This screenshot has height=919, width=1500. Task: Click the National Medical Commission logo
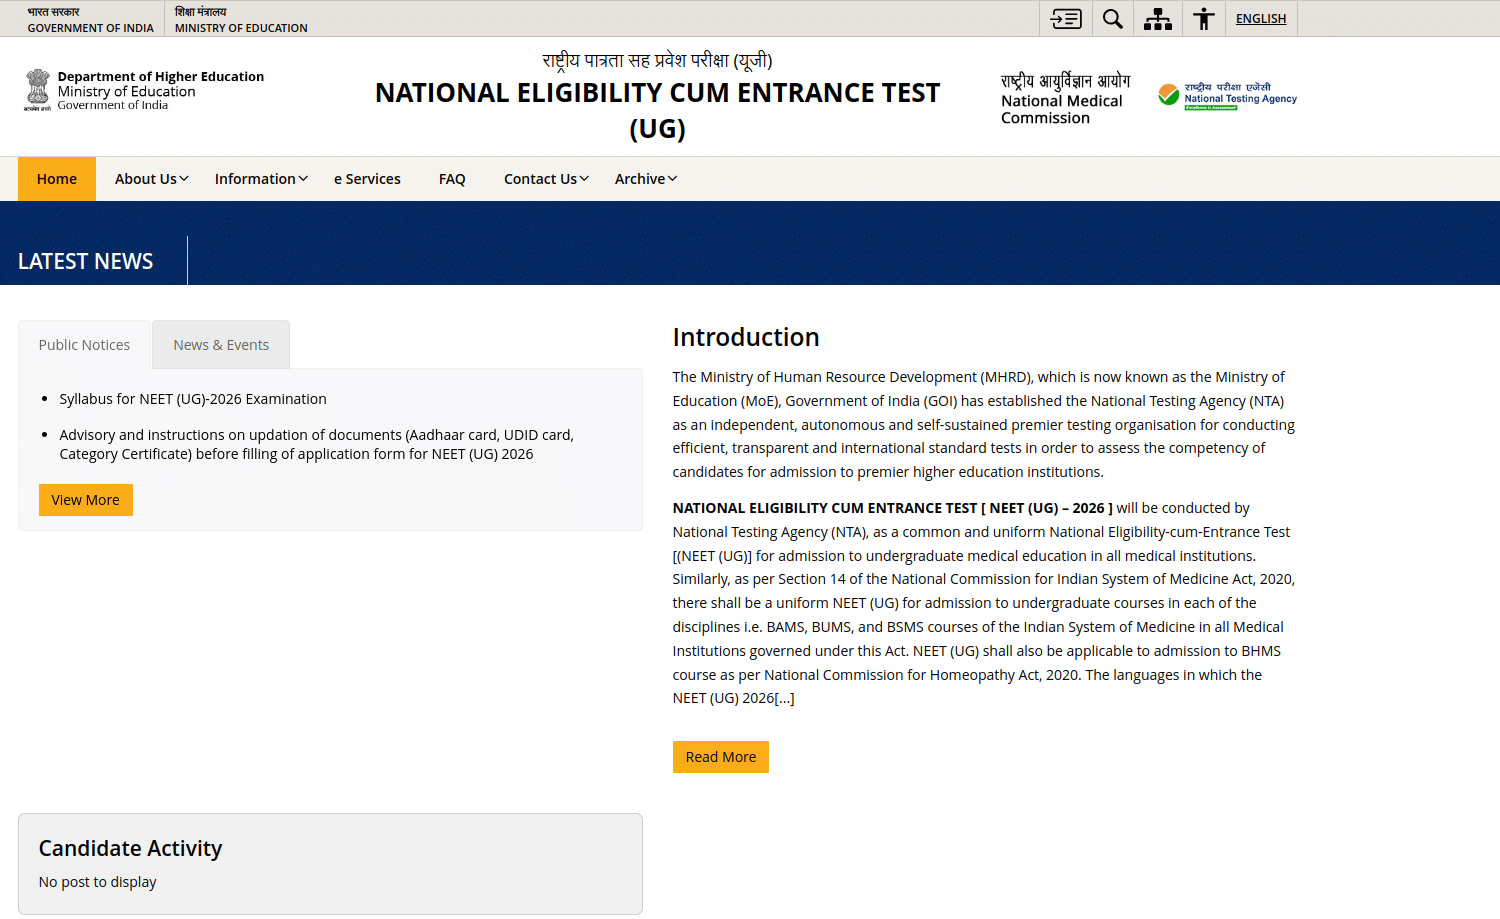pyautogui.click(x=1065, y=99)
